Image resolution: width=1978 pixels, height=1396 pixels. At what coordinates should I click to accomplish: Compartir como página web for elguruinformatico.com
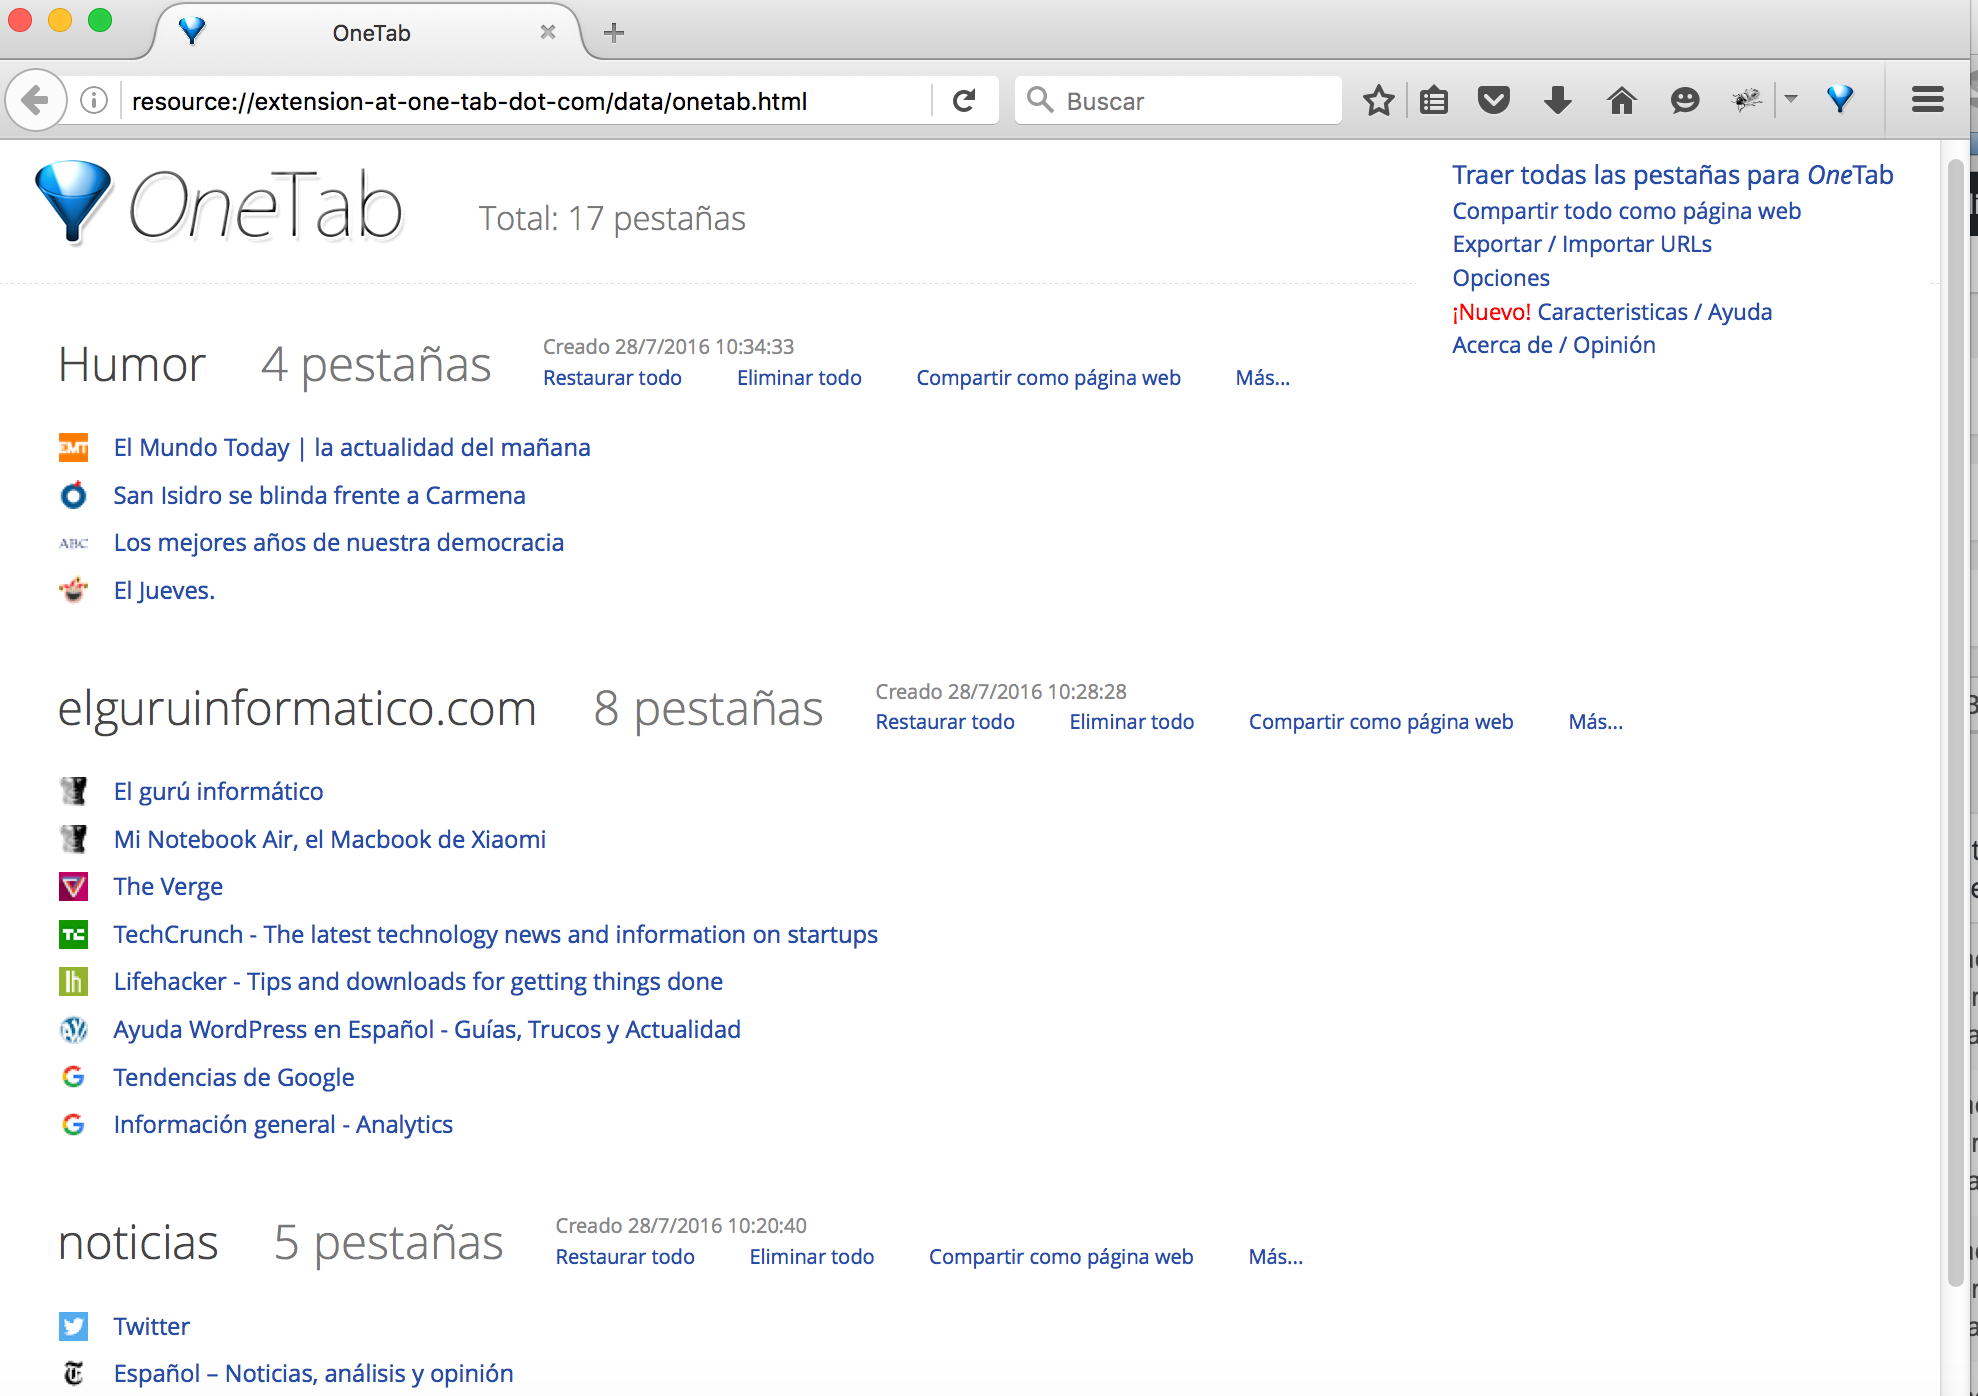[x=1381, y=722]
